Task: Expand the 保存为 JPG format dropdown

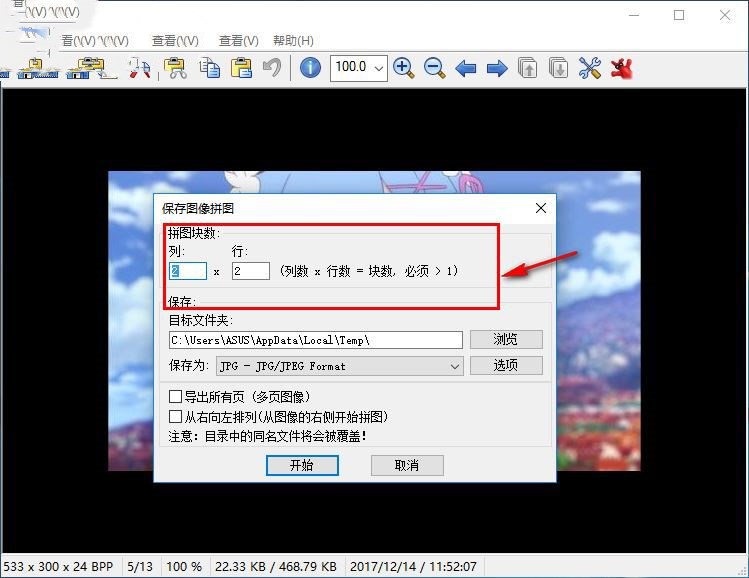Action: [x=340, y=366]
